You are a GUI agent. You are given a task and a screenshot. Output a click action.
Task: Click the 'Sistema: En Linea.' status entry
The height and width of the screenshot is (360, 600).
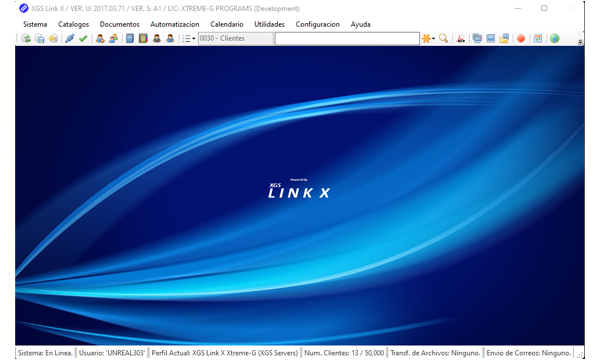[45, 353]
